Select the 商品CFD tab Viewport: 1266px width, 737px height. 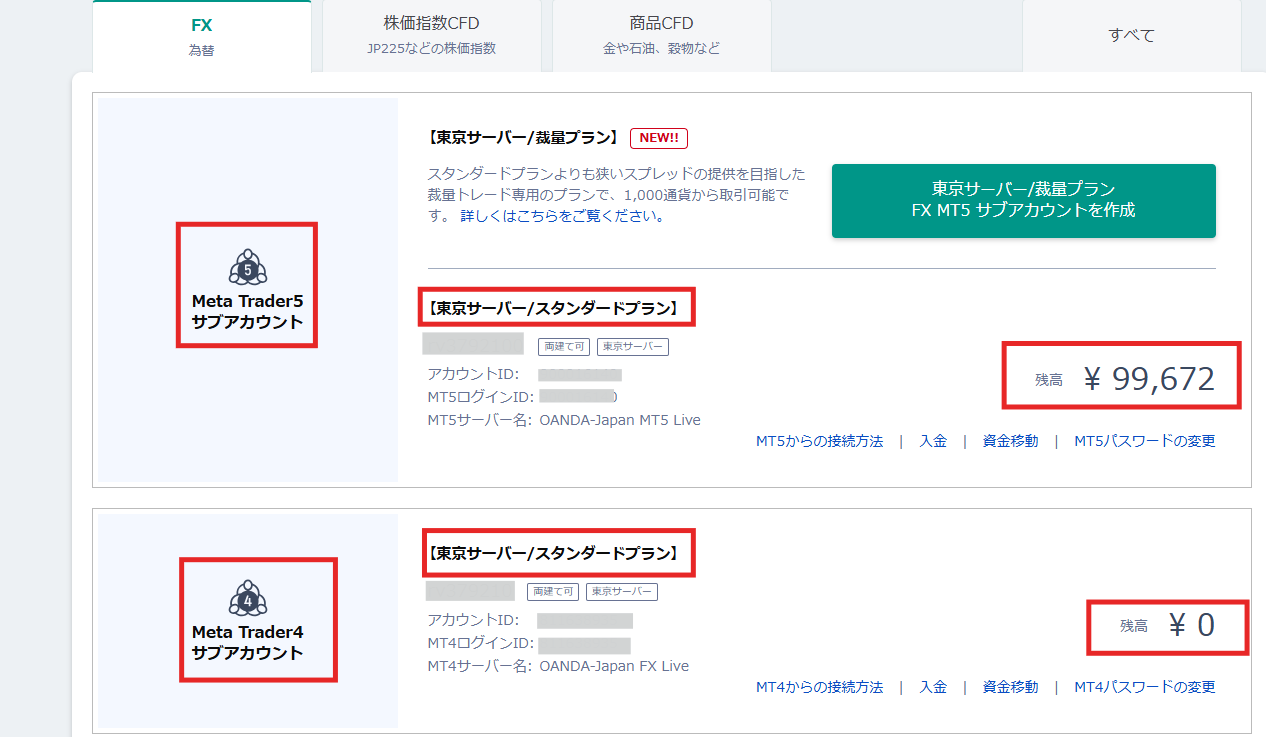pyautogui.click(x=661, y=35)
